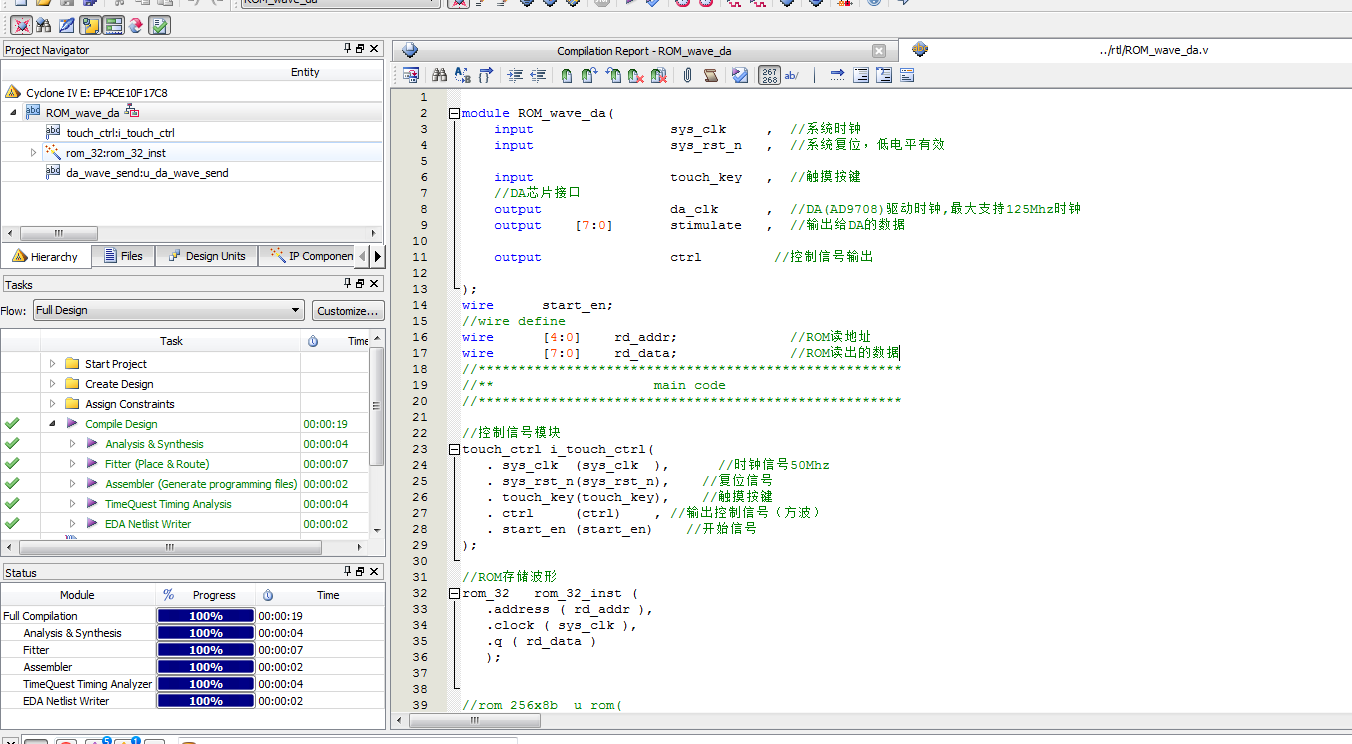Pin the Project Navigator panel
Viewport: 1352px width, 744px height.
347,49
